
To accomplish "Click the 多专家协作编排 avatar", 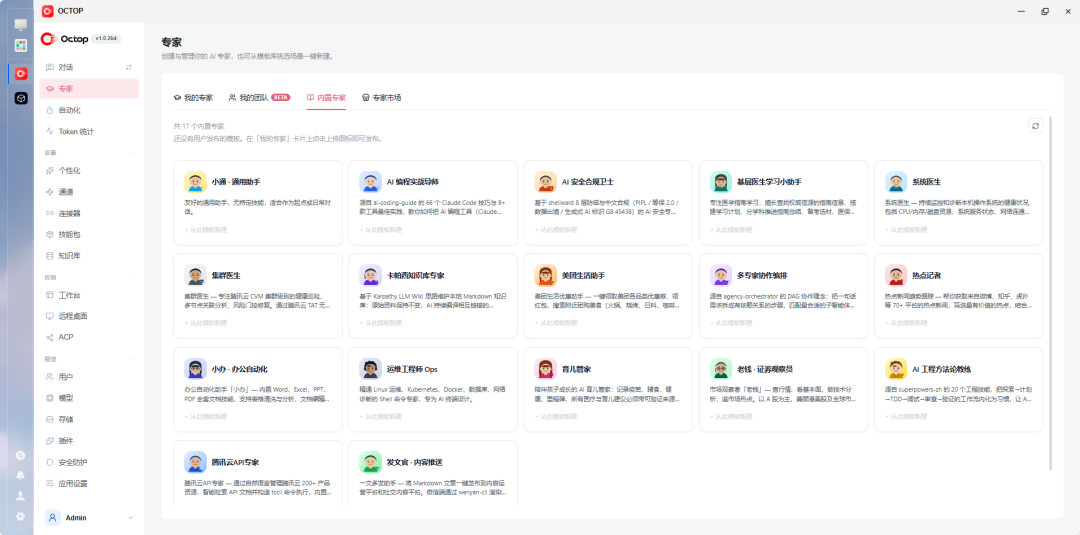I will coord(721,275).
